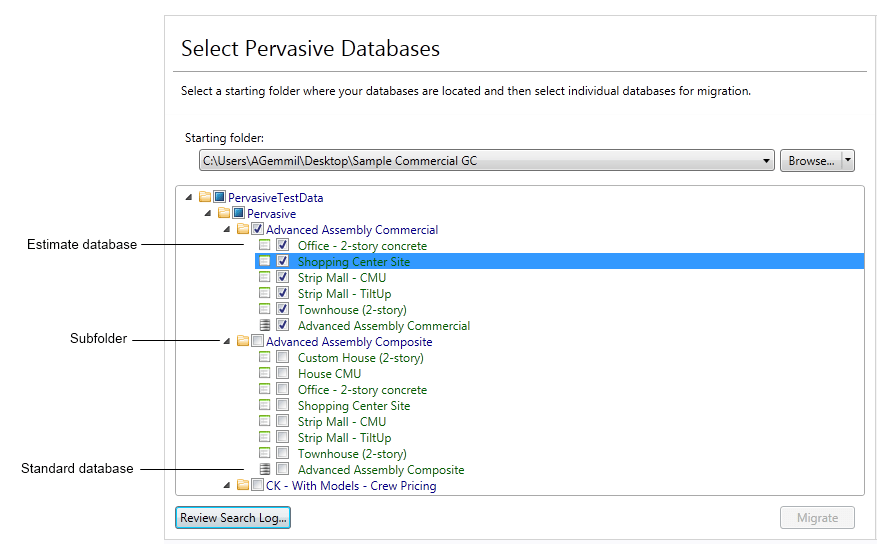
Task: Select the unchecked Townhouse (2-story) label
Action: 352,453
